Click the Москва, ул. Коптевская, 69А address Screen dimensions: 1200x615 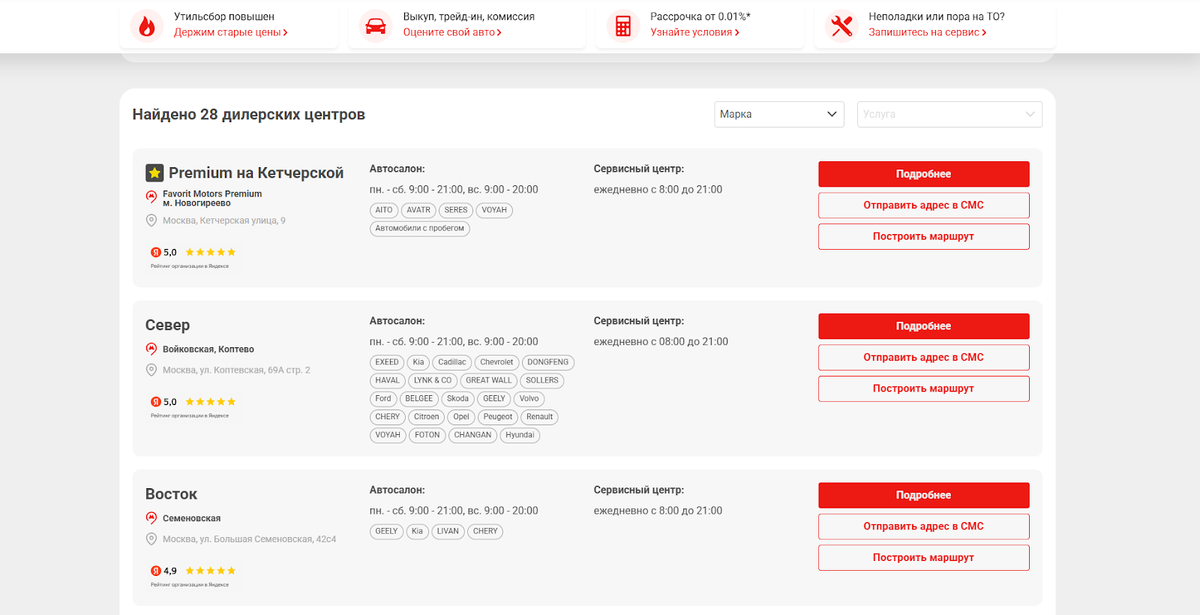coord(236,370)
